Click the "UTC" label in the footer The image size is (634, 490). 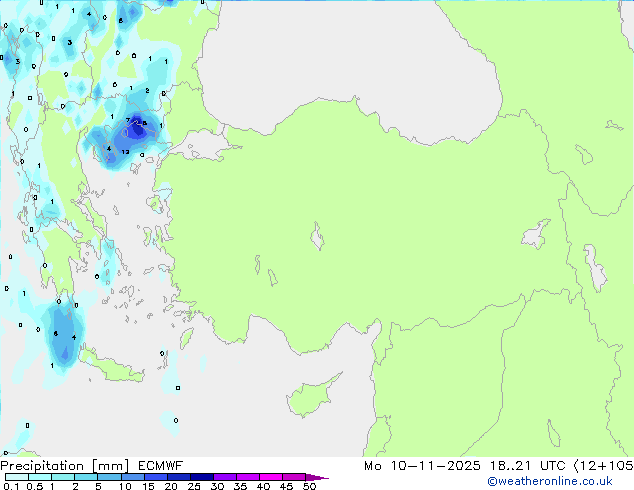553,466
